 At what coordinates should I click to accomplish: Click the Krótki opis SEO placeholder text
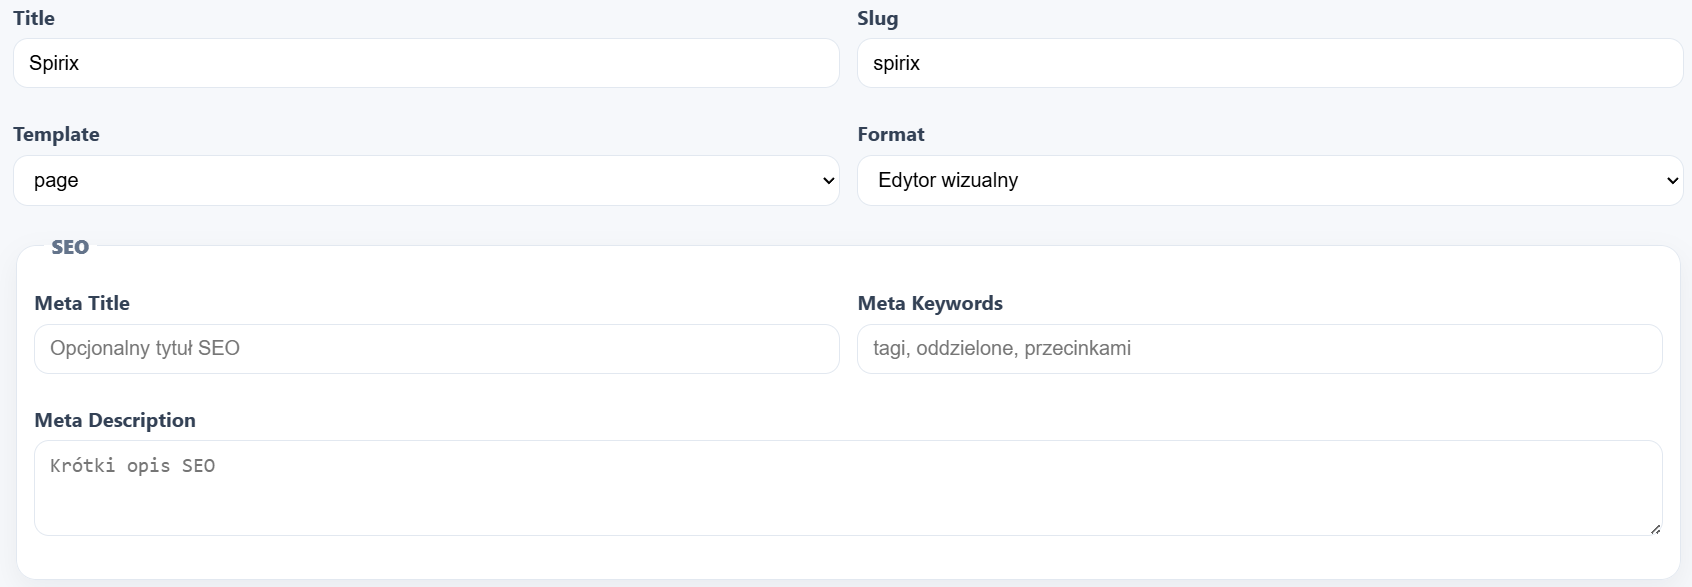(132, 466)
